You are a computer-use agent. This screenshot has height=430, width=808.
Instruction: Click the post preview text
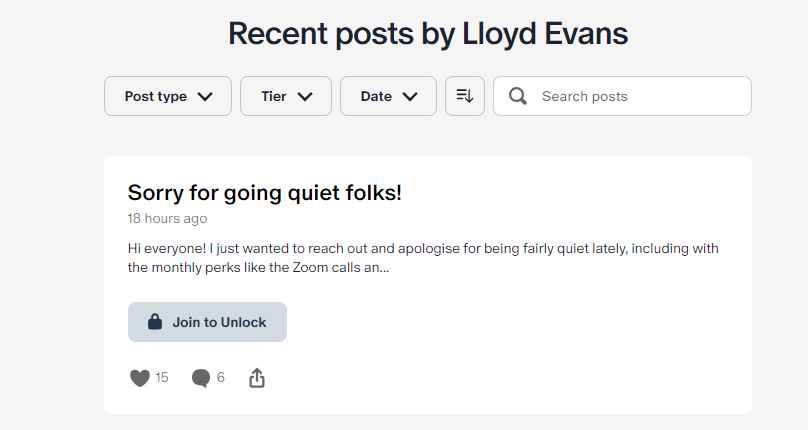click(x=423, y=258)
